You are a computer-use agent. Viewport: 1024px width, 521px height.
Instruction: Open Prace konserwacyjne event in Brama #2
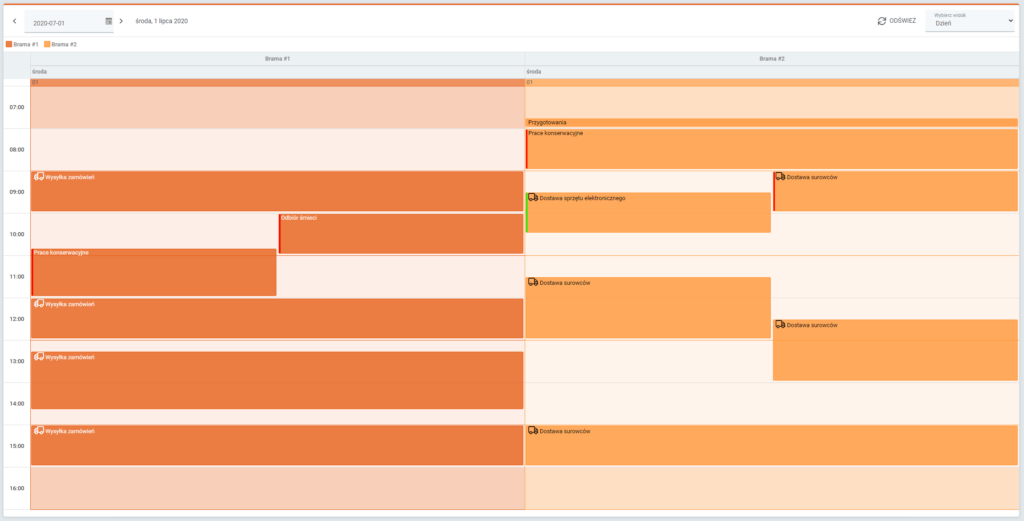[771, 150]
